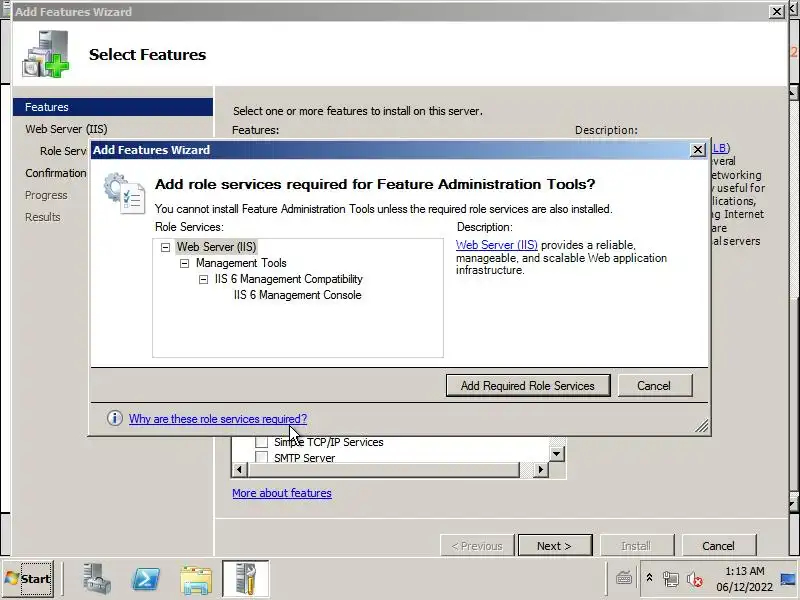This screenshot has height=600, width=800.
Task: Click active Server Manager wizard taskbar icon
Action: pyautogui.click(x=245, y=579)
